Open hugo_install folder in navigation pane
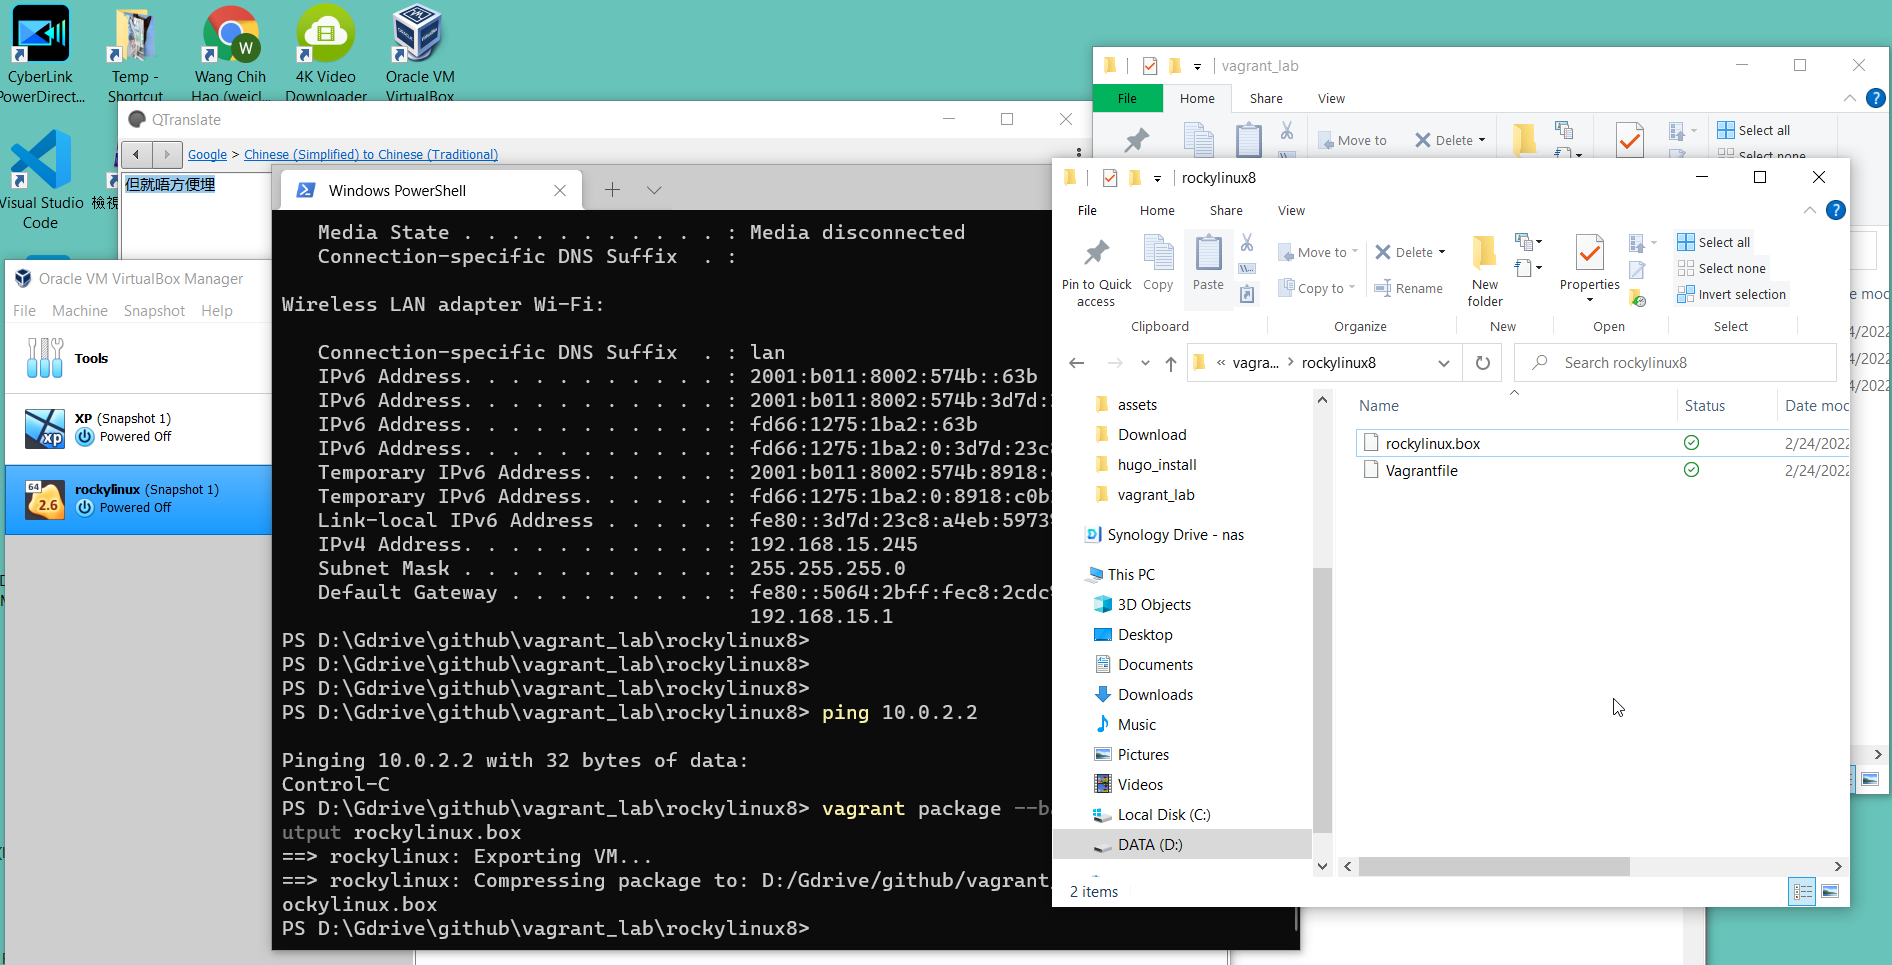Image resolution: width=1892 pixels, height=965 pixels. [x=1156, y=464]
